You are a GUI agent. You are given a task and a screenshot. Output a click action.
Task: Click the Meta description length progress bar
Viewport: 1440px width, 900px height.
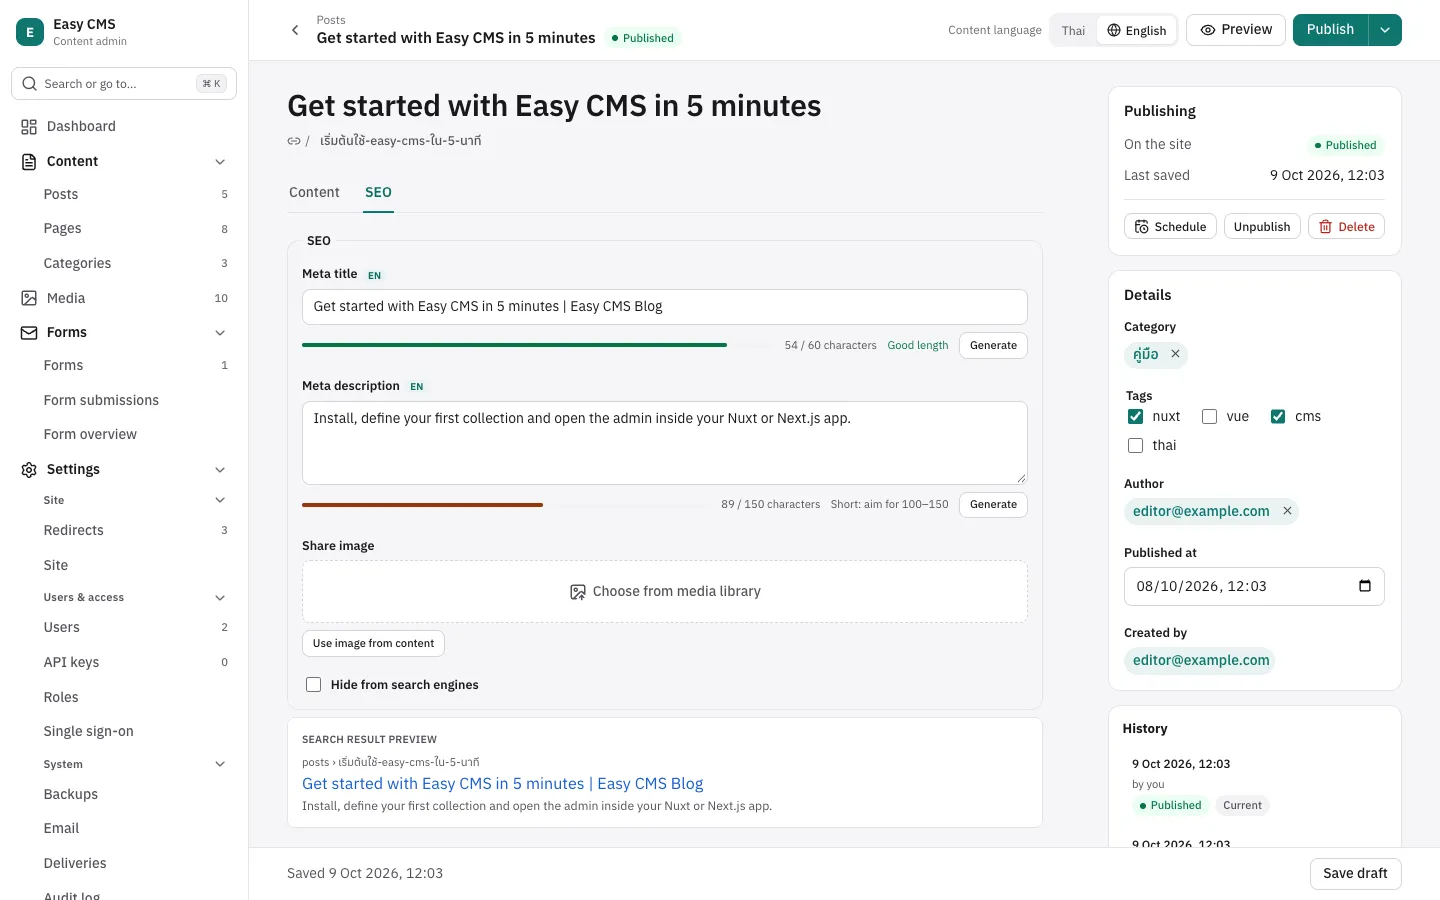click(x=506, y=505)
